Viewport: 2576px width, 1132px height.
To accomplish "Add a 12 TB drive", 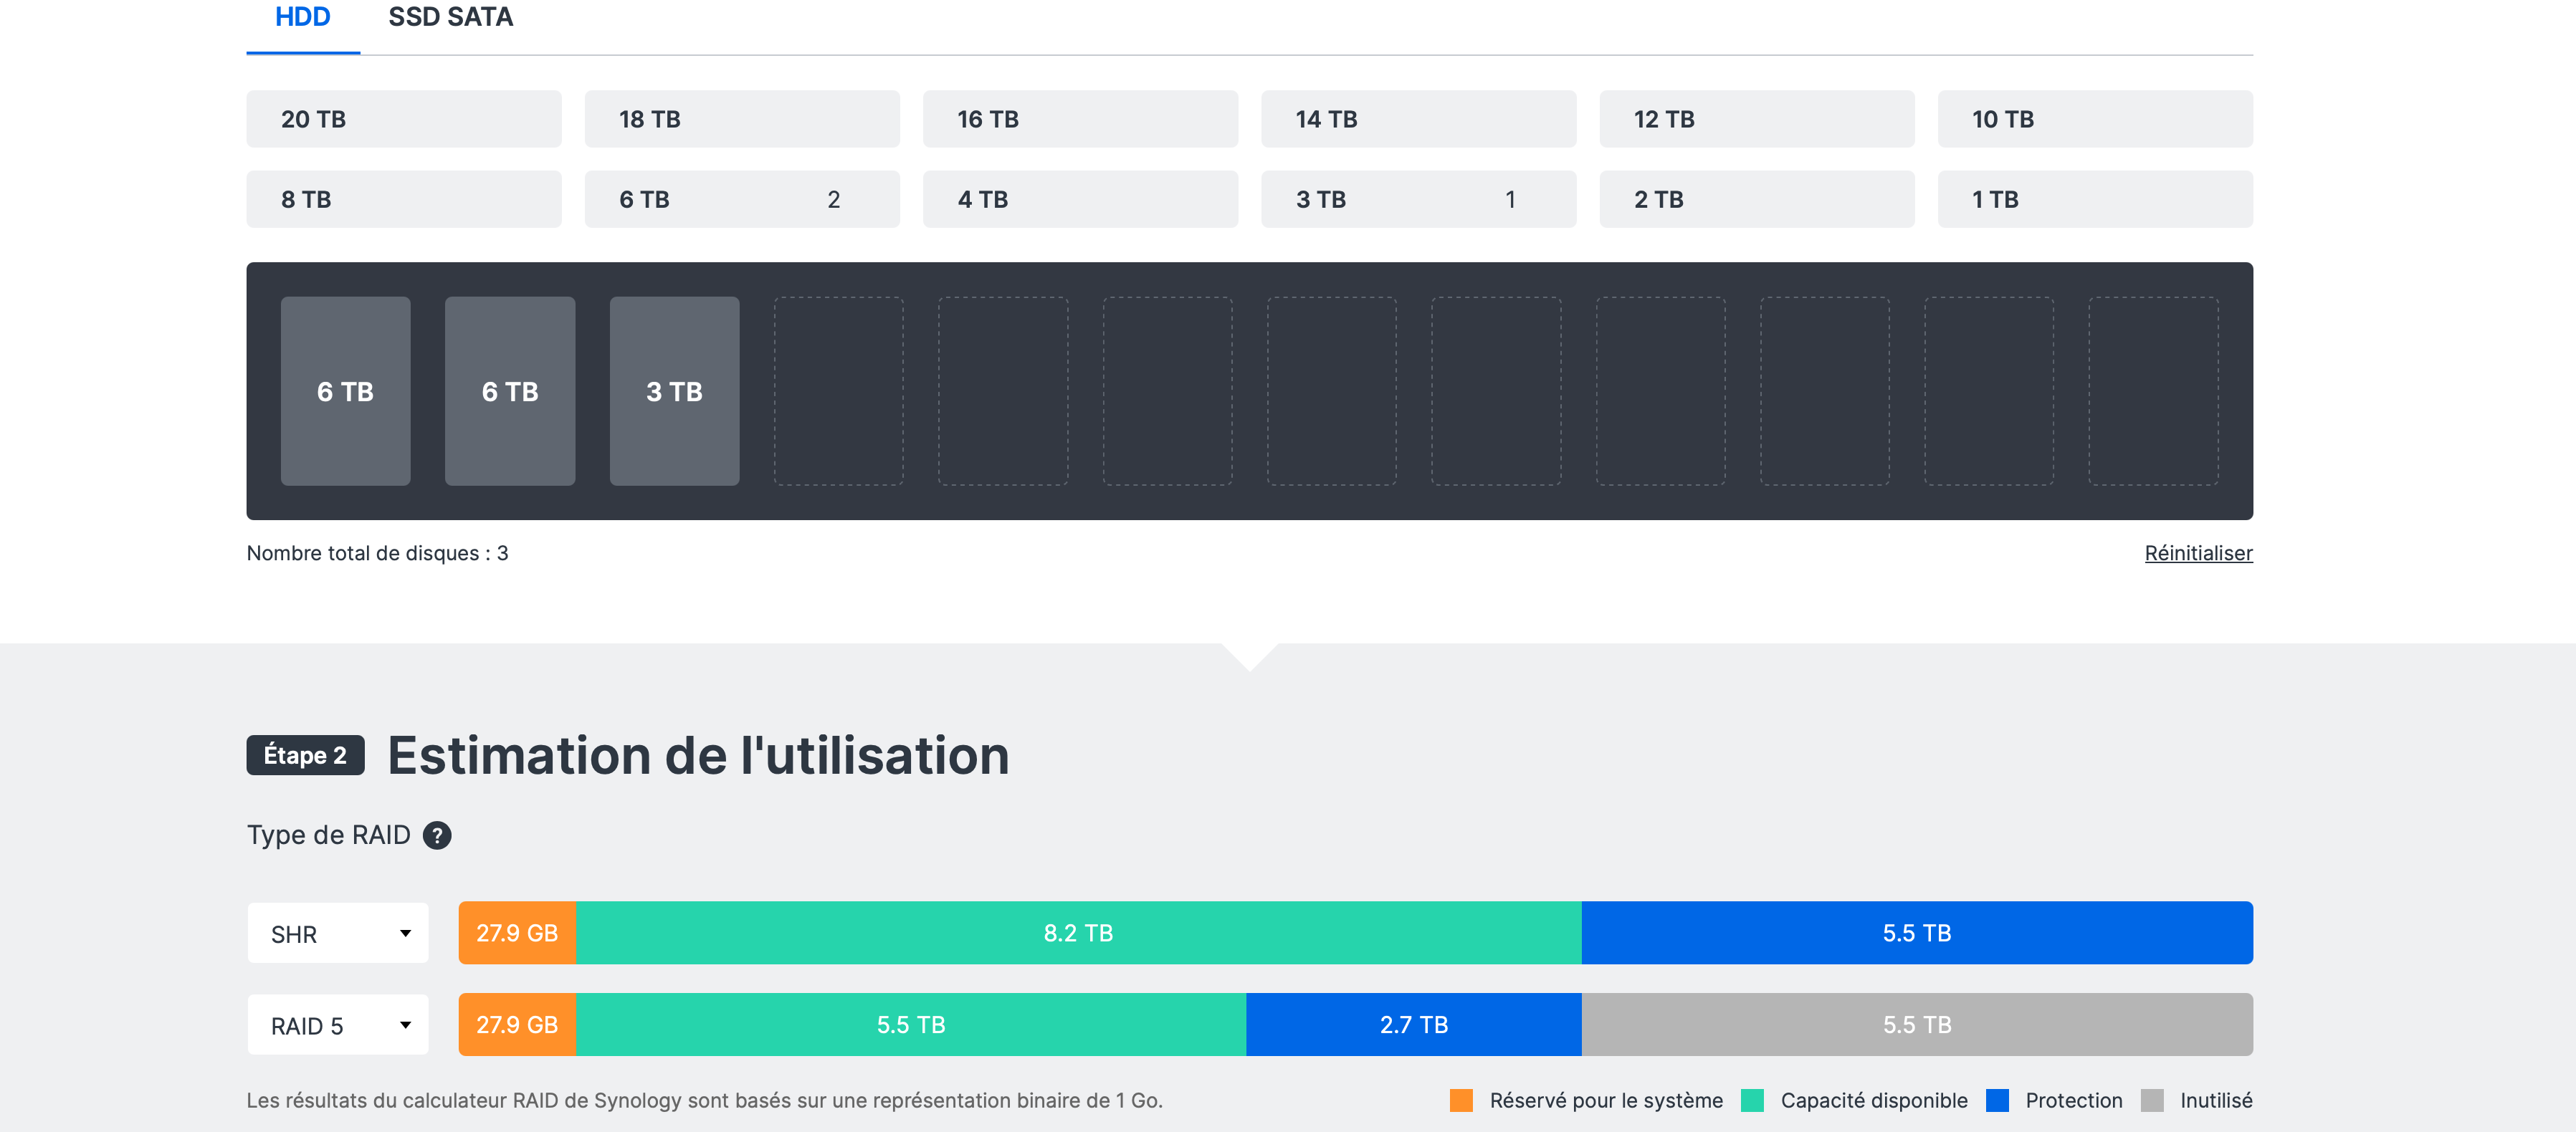I will [1756, 119].
